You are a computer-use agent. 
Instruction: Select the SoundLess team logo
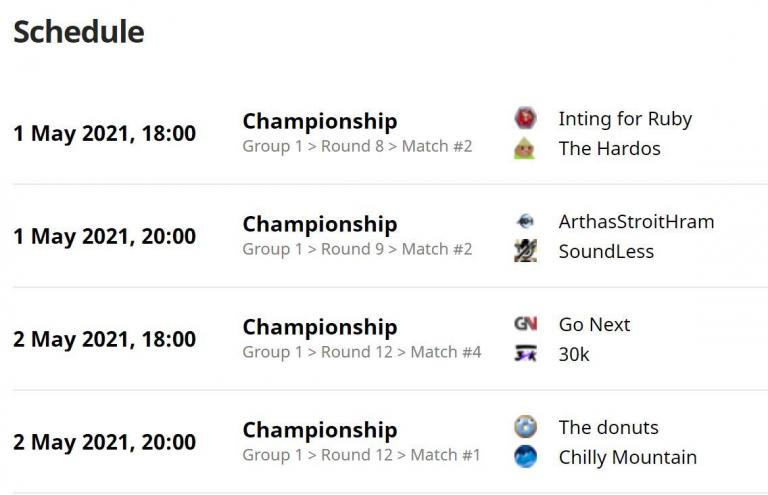tap(525, 251)
